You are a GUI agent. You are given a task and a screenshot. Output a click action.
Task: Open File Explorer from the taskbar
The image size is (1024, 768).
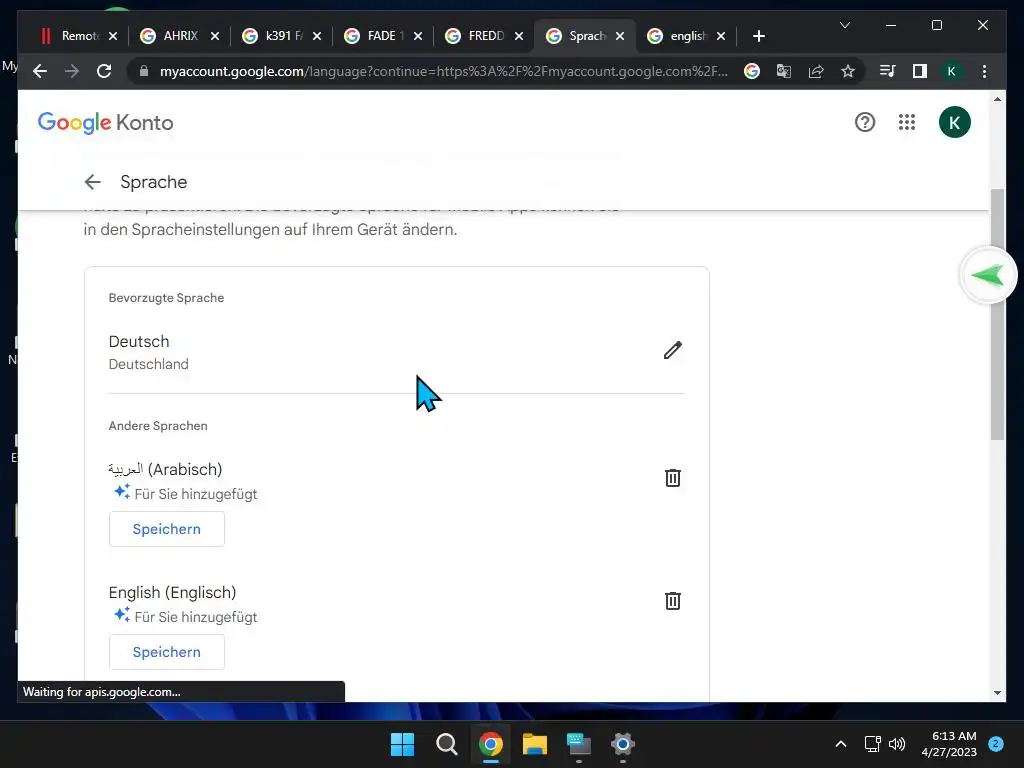point(534,744)
